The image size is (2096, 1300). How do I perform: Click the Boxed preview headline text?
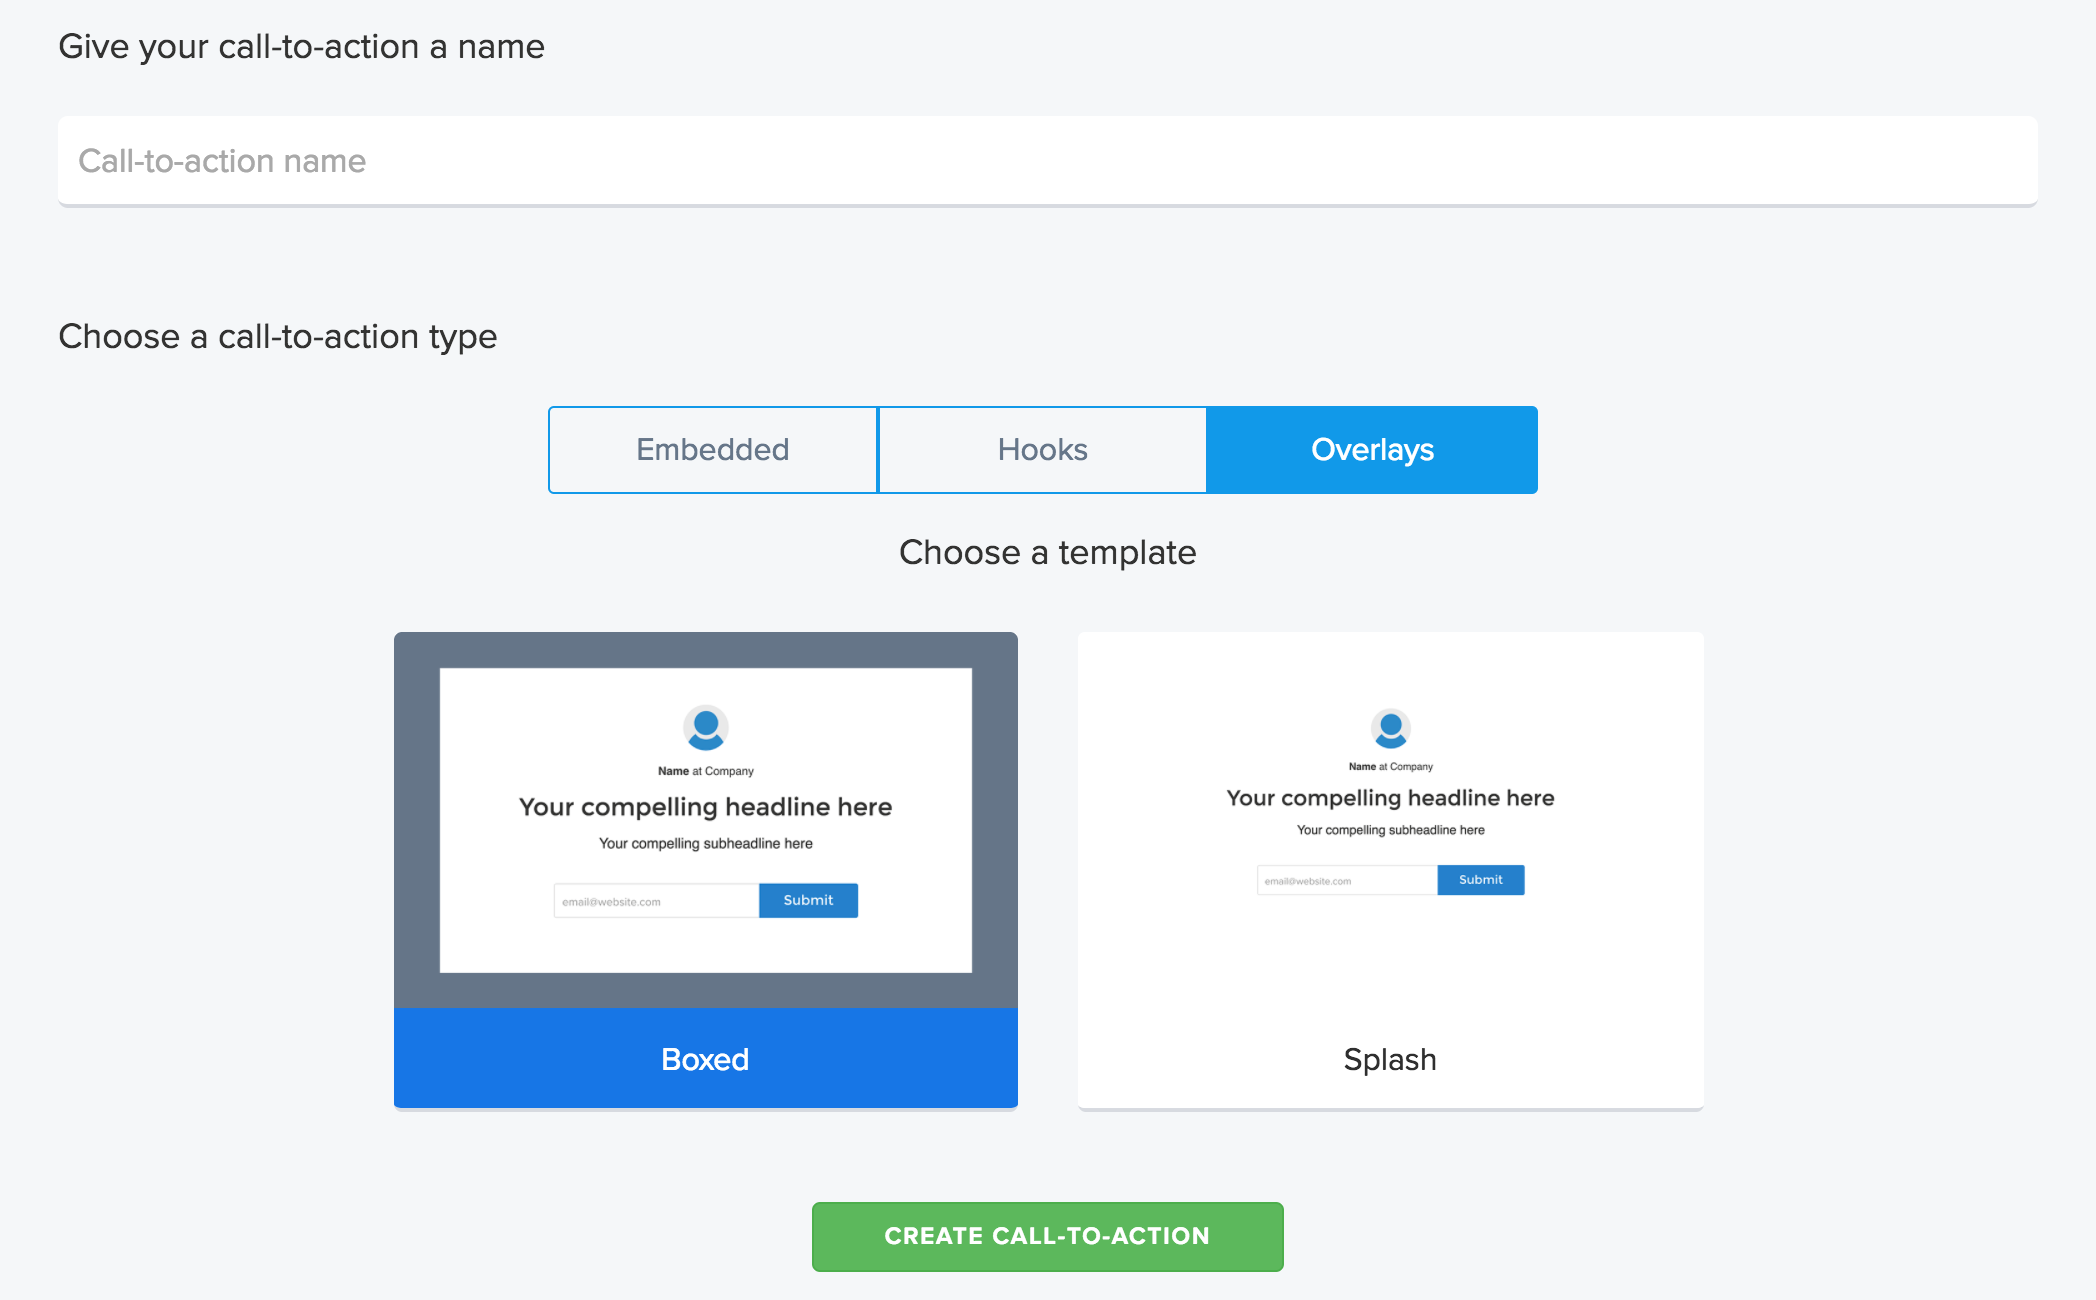[x=705, y=807]
